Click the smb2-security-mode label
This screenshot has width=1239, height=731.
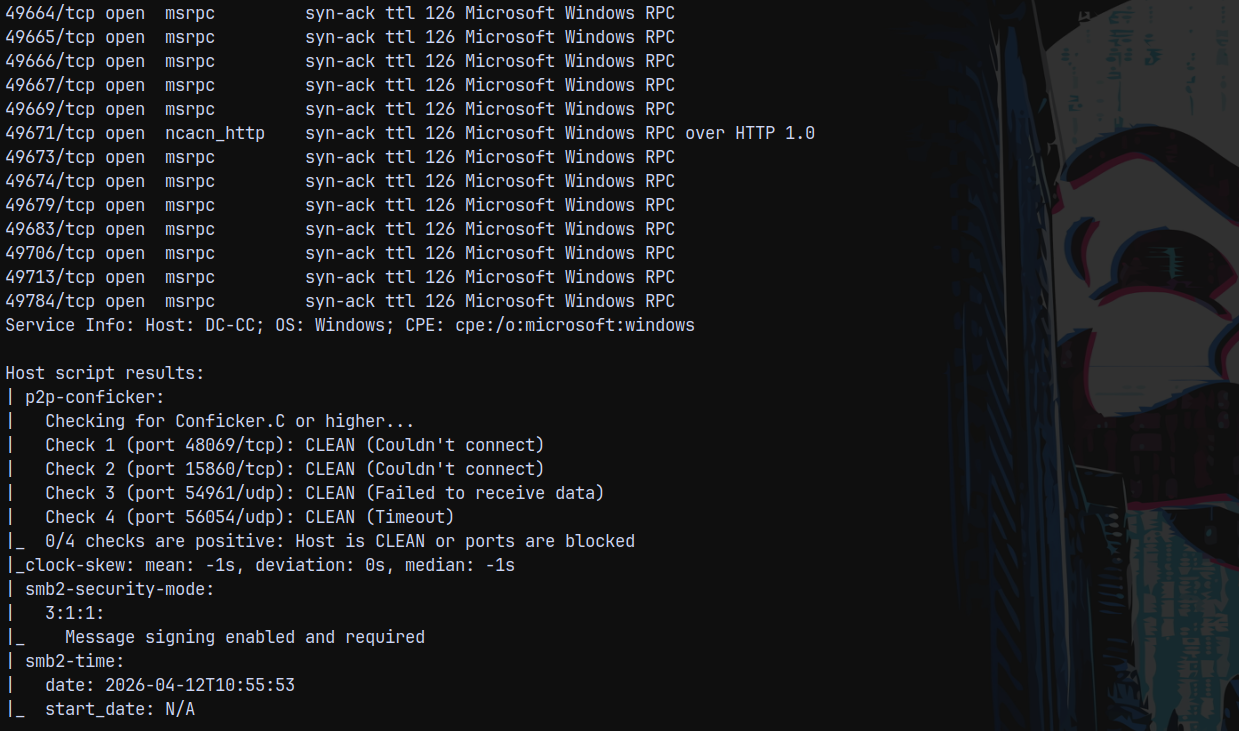pos(120,589)
